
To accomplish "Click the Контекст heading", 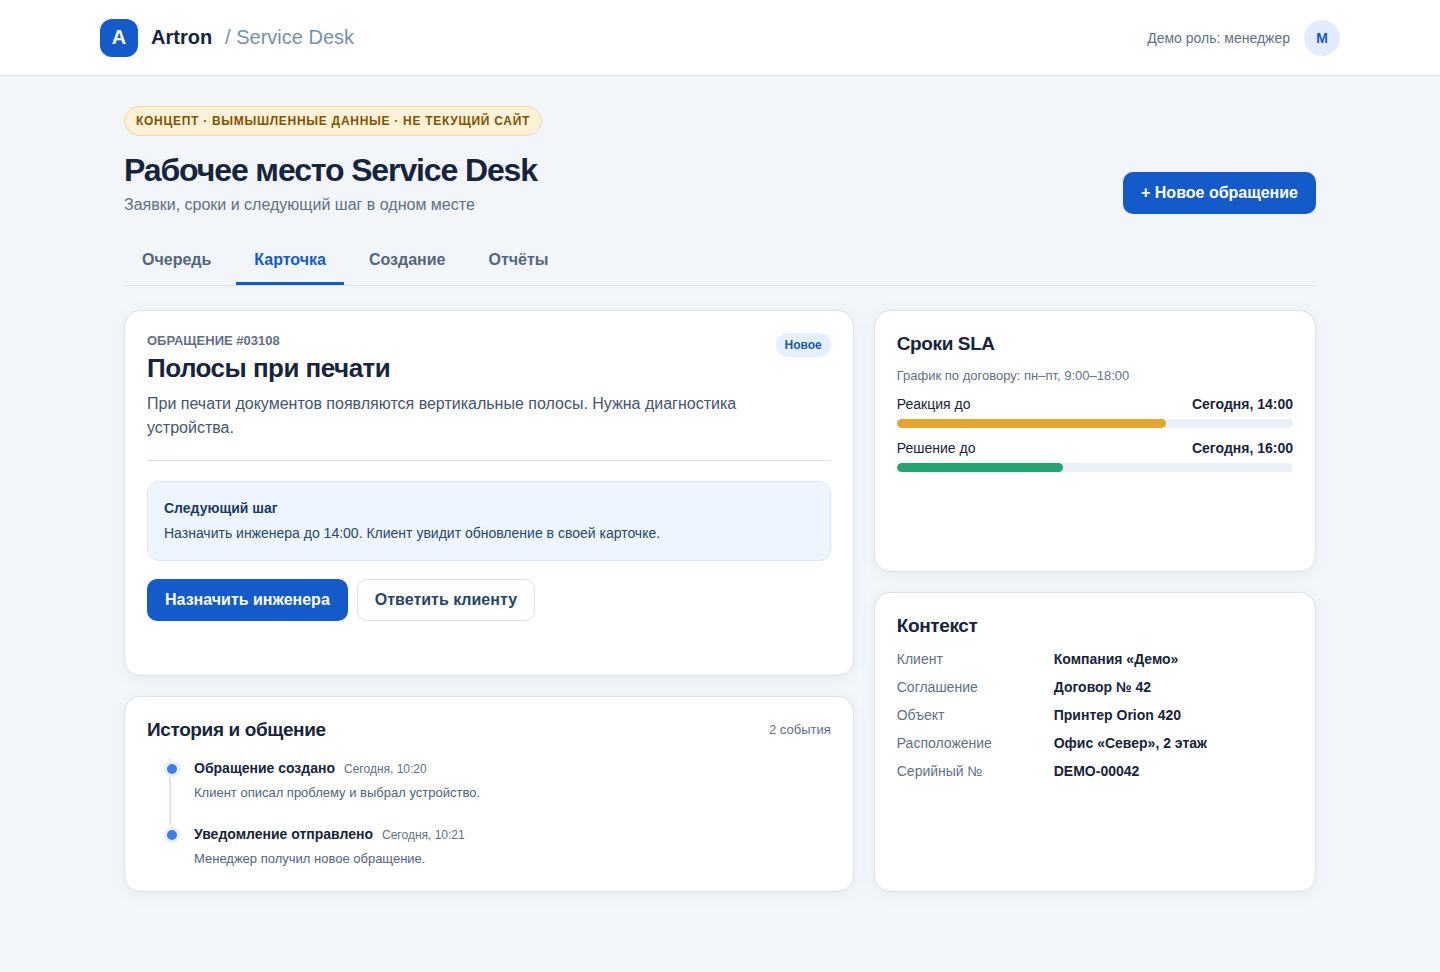I will pos(937,626).
